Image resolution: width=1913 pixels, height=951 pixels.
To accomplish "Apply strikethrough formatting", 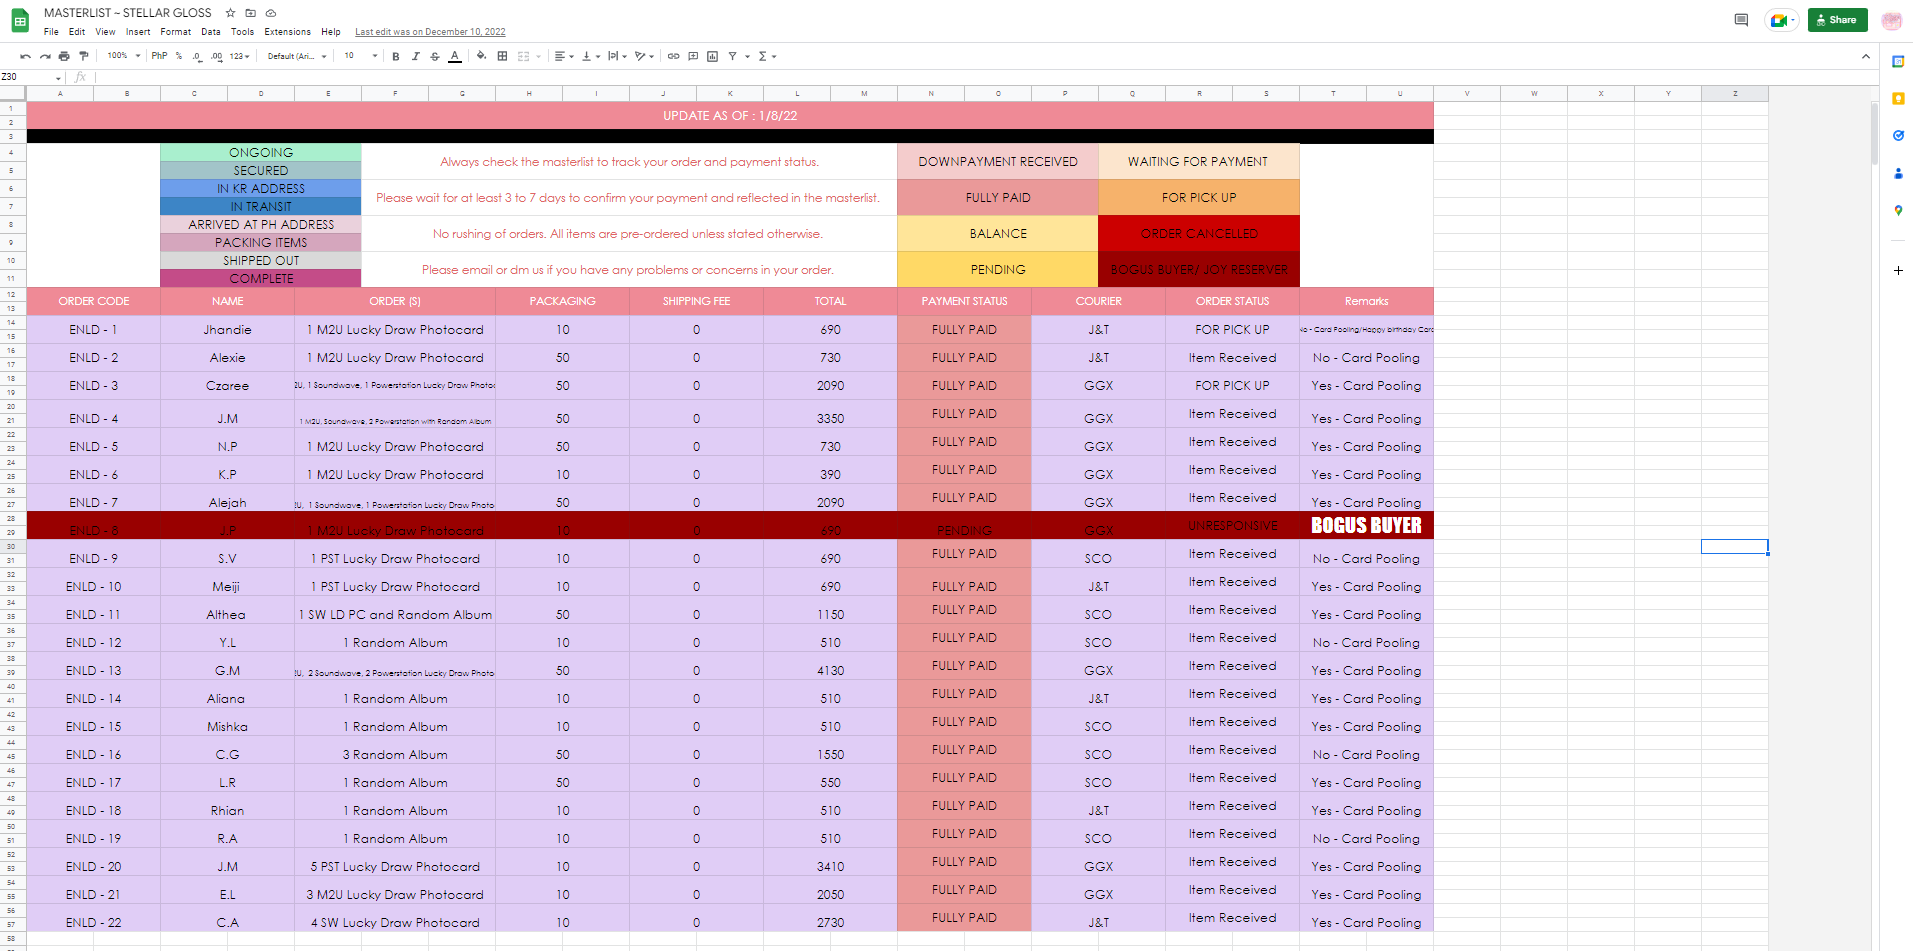I will (435, 56).
